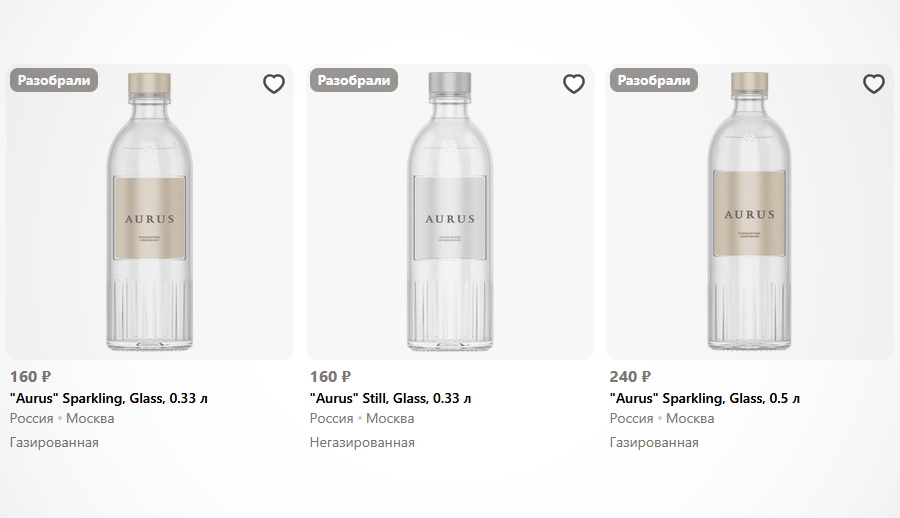Click 'Газированная' under Aurus Sparkling 0.33 л
This screenshot has width=900, height=518.
[x=54, y=442]
